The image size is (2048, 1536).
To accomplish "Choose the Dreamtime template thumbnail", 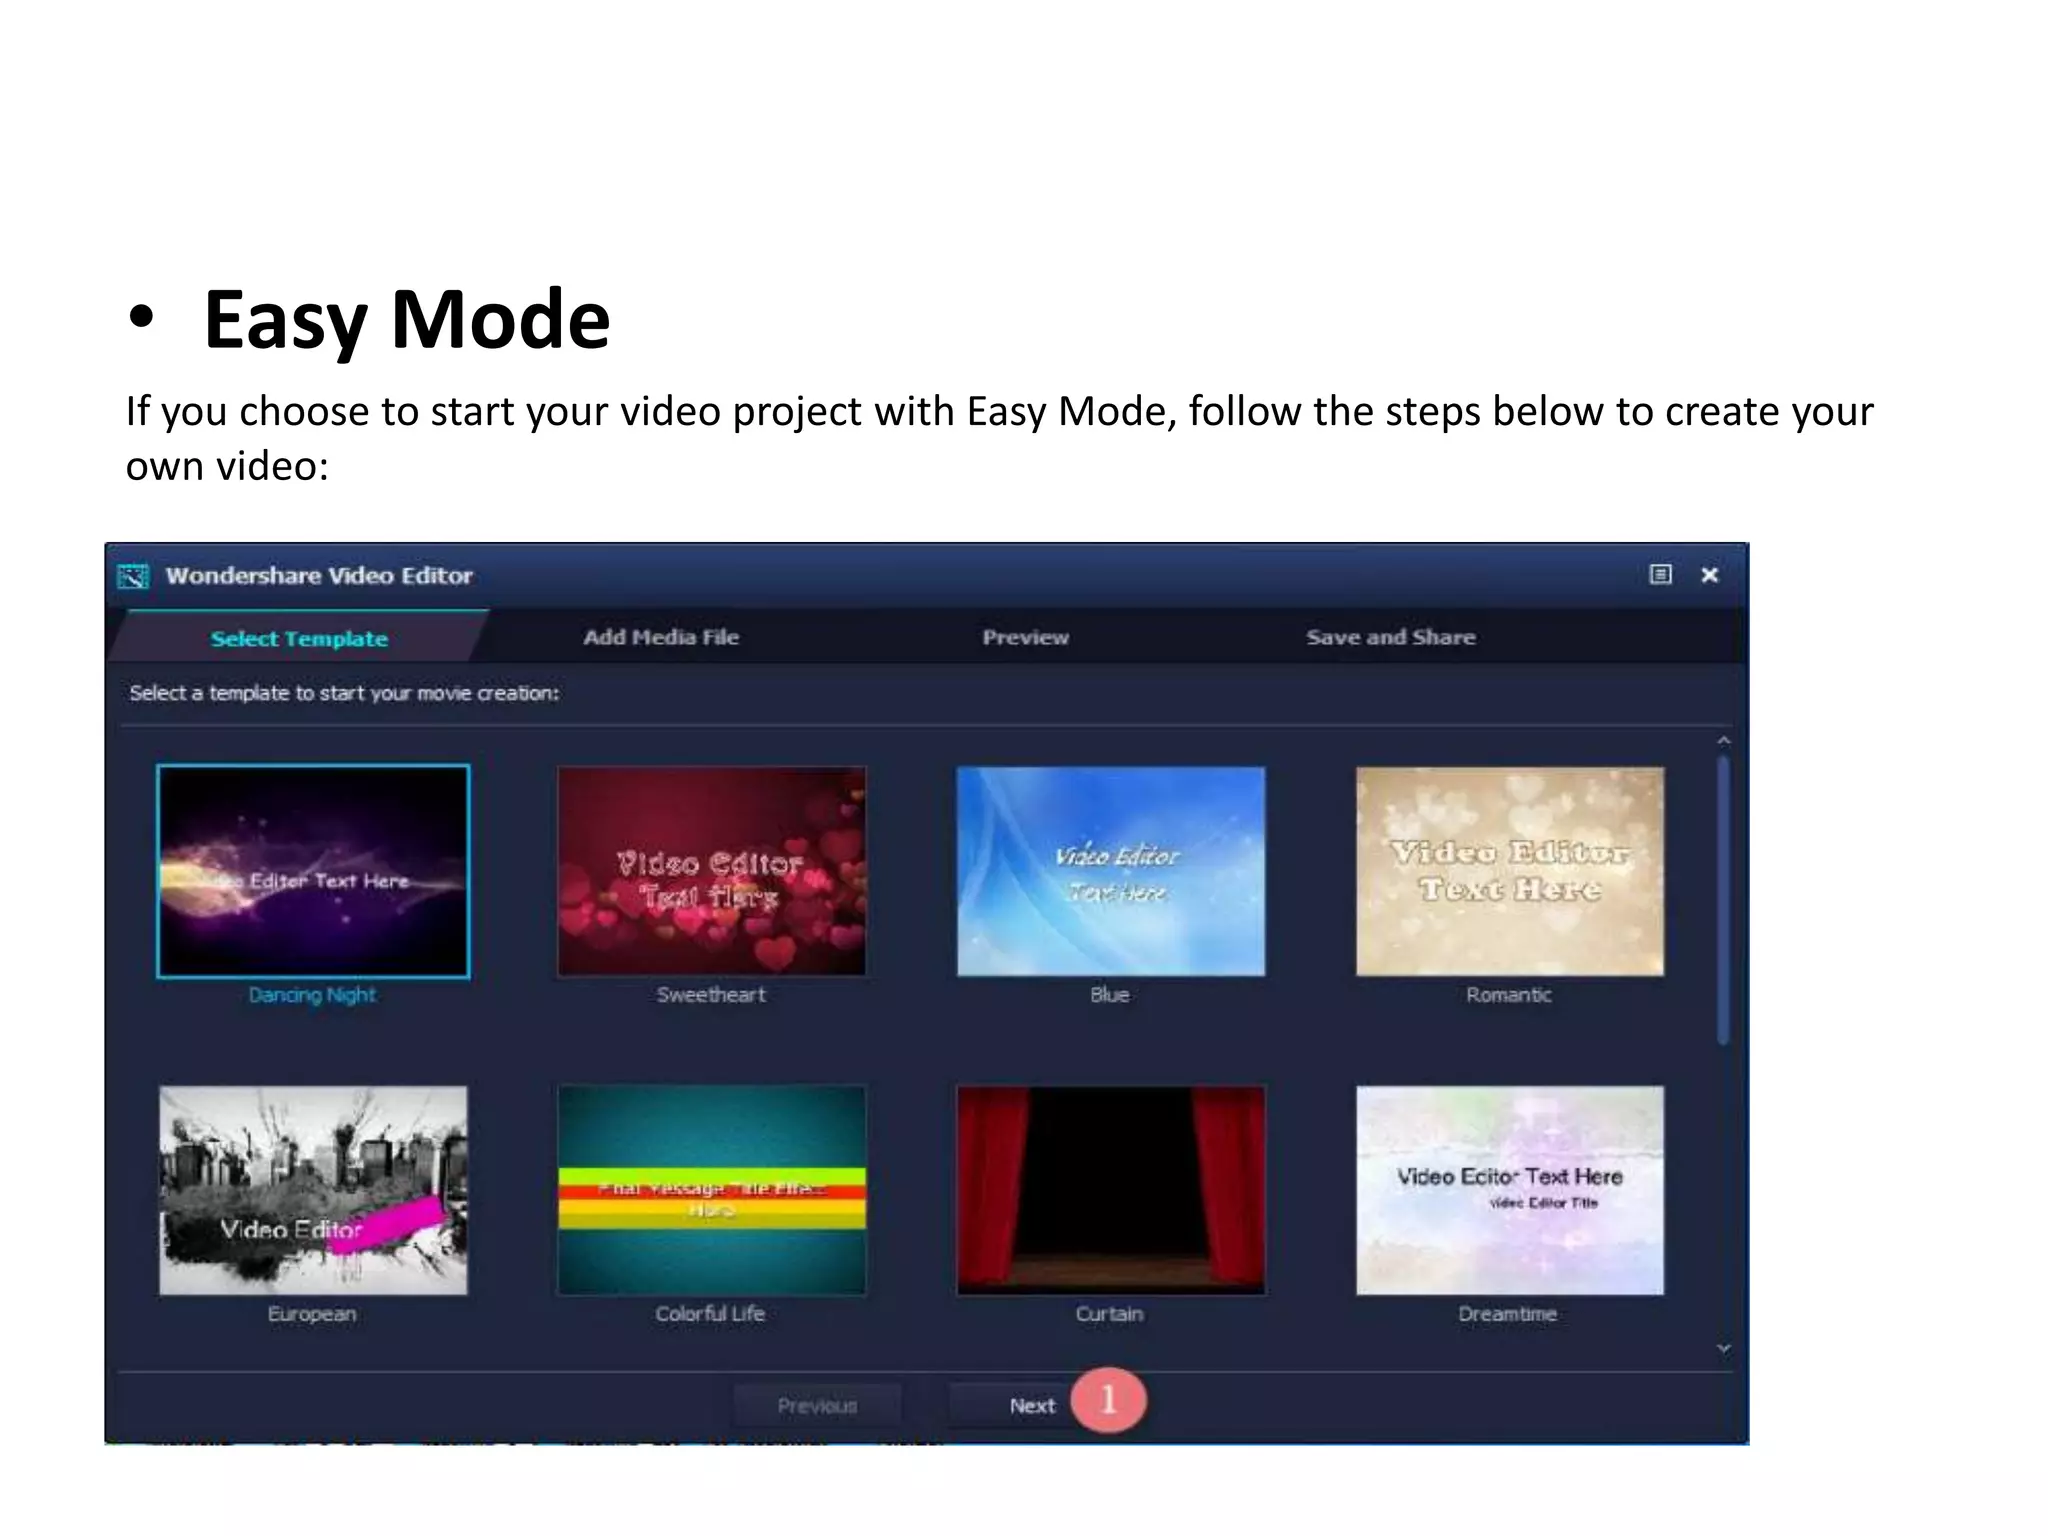I will [1510, 1190].
